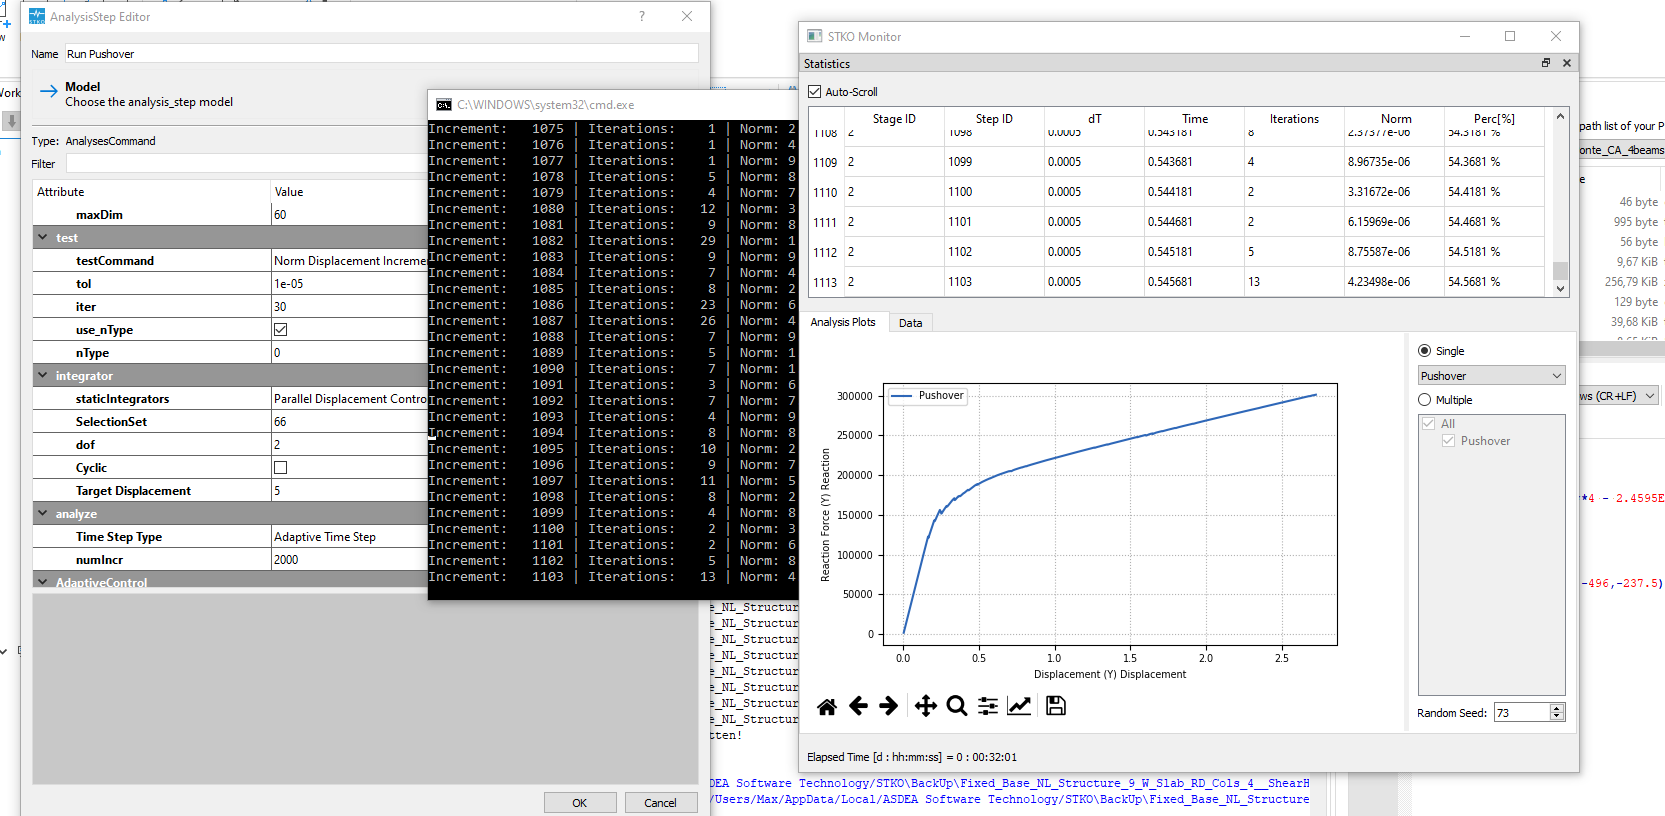This screenshot has height=816, width=1665.
Task: Reset plot view with the Home icon
Action: click(x=827, y=707)
